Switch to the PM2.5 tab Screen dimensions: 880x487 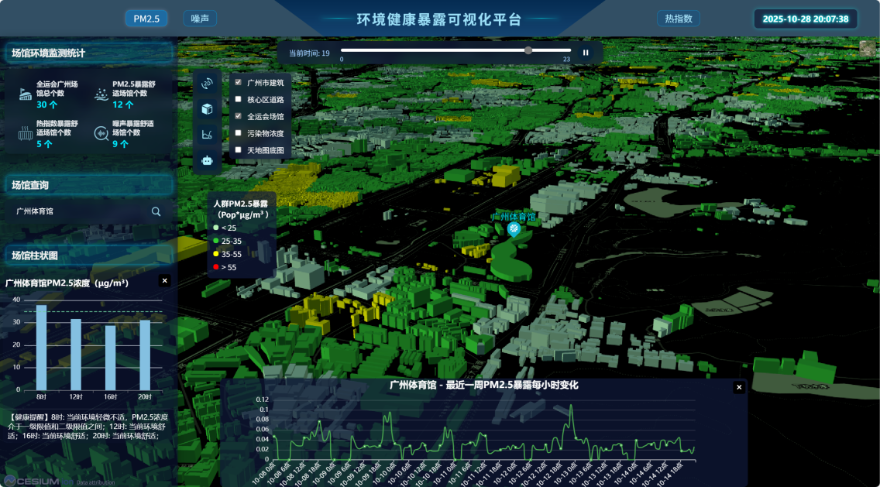click(146, 18)
